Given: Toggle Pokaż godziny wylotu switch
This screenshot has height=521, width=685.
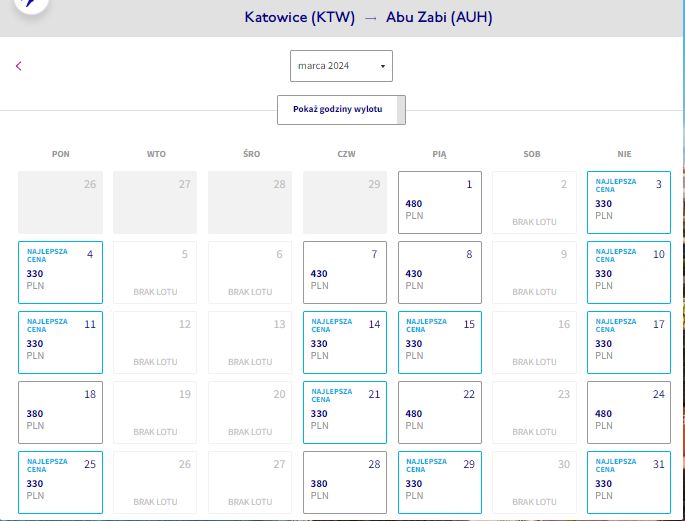Looking at the screenshot, I should (x=341, y=110).
